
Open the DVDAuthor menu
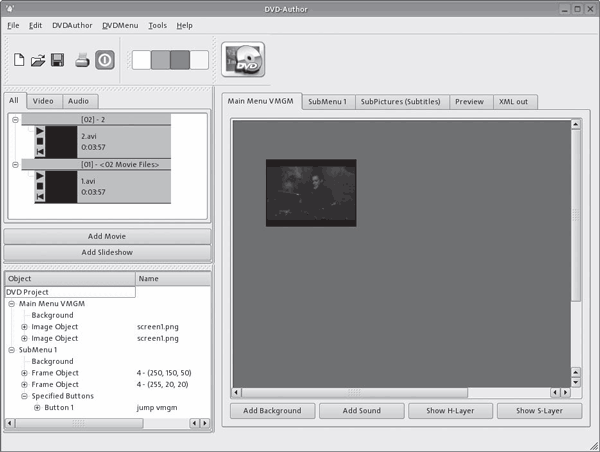(x=71, y=25)
